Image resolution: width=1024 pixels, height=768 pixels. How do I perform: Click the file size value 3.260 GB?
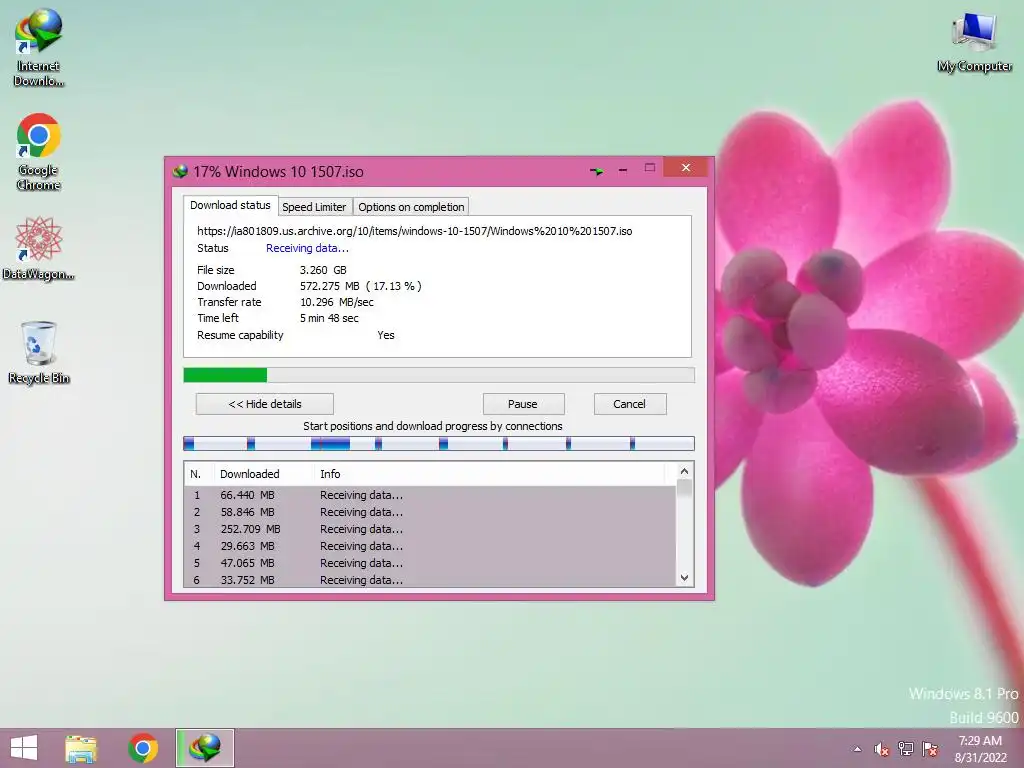pyautogui.click(x=323, y=270)
